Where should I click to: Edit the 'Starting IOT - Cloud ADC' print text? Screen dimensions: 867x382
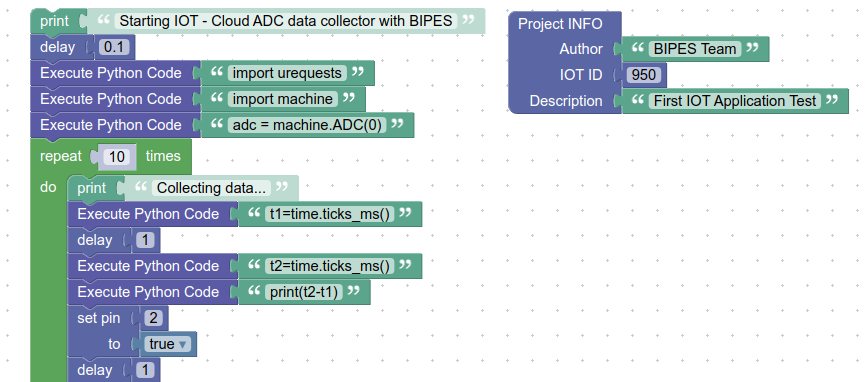(x=286, y=21)
